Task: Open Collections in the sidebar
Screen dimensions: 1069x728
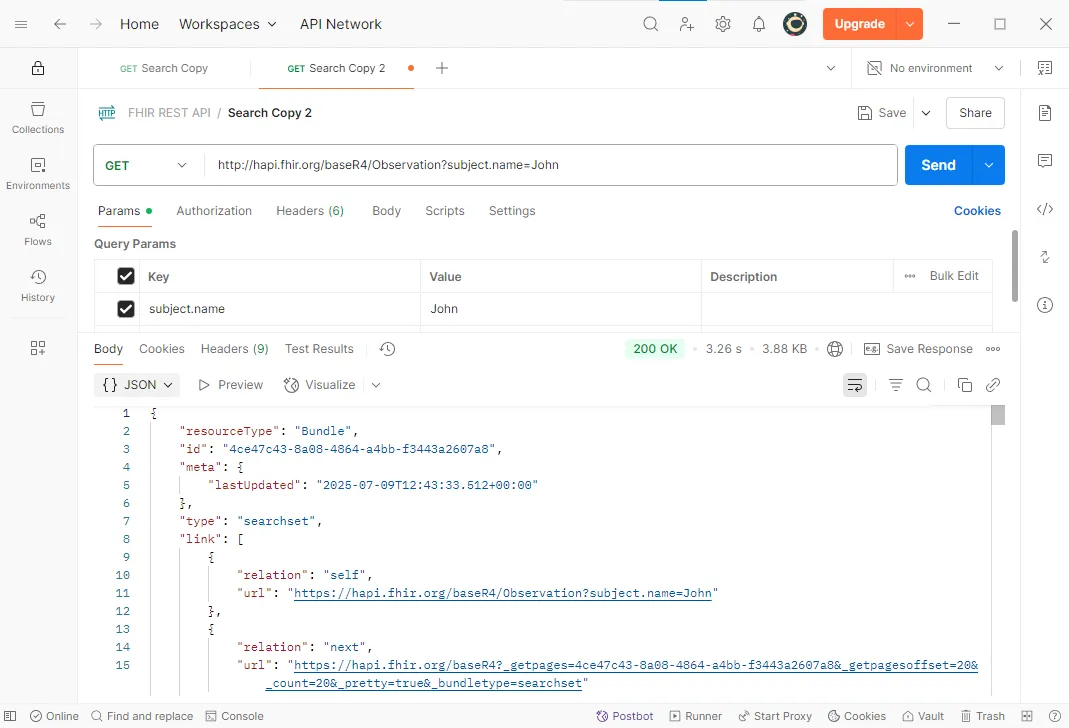Action: (x=38, y=118)
